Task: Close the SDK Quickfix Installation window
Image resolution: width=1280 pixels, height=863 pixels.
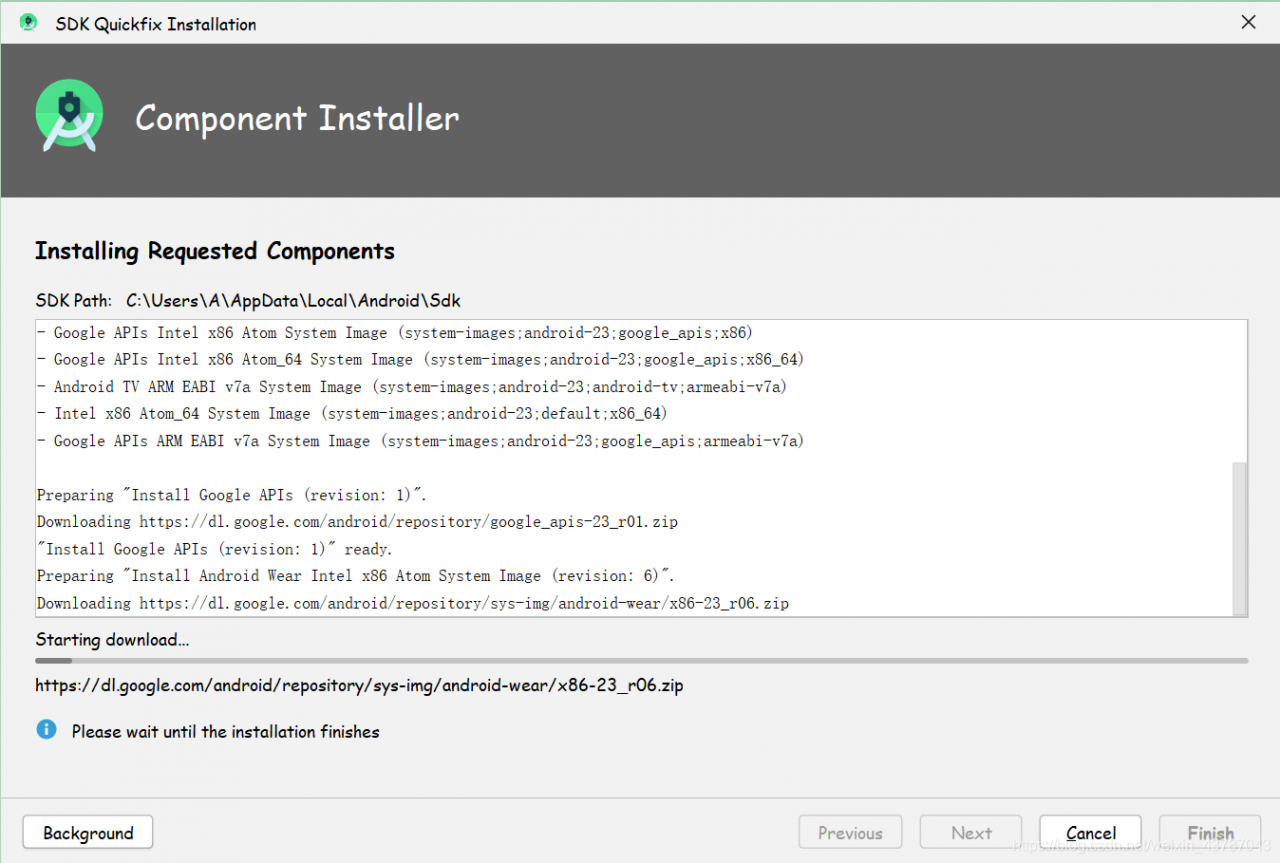Action: coord(1248,23)
